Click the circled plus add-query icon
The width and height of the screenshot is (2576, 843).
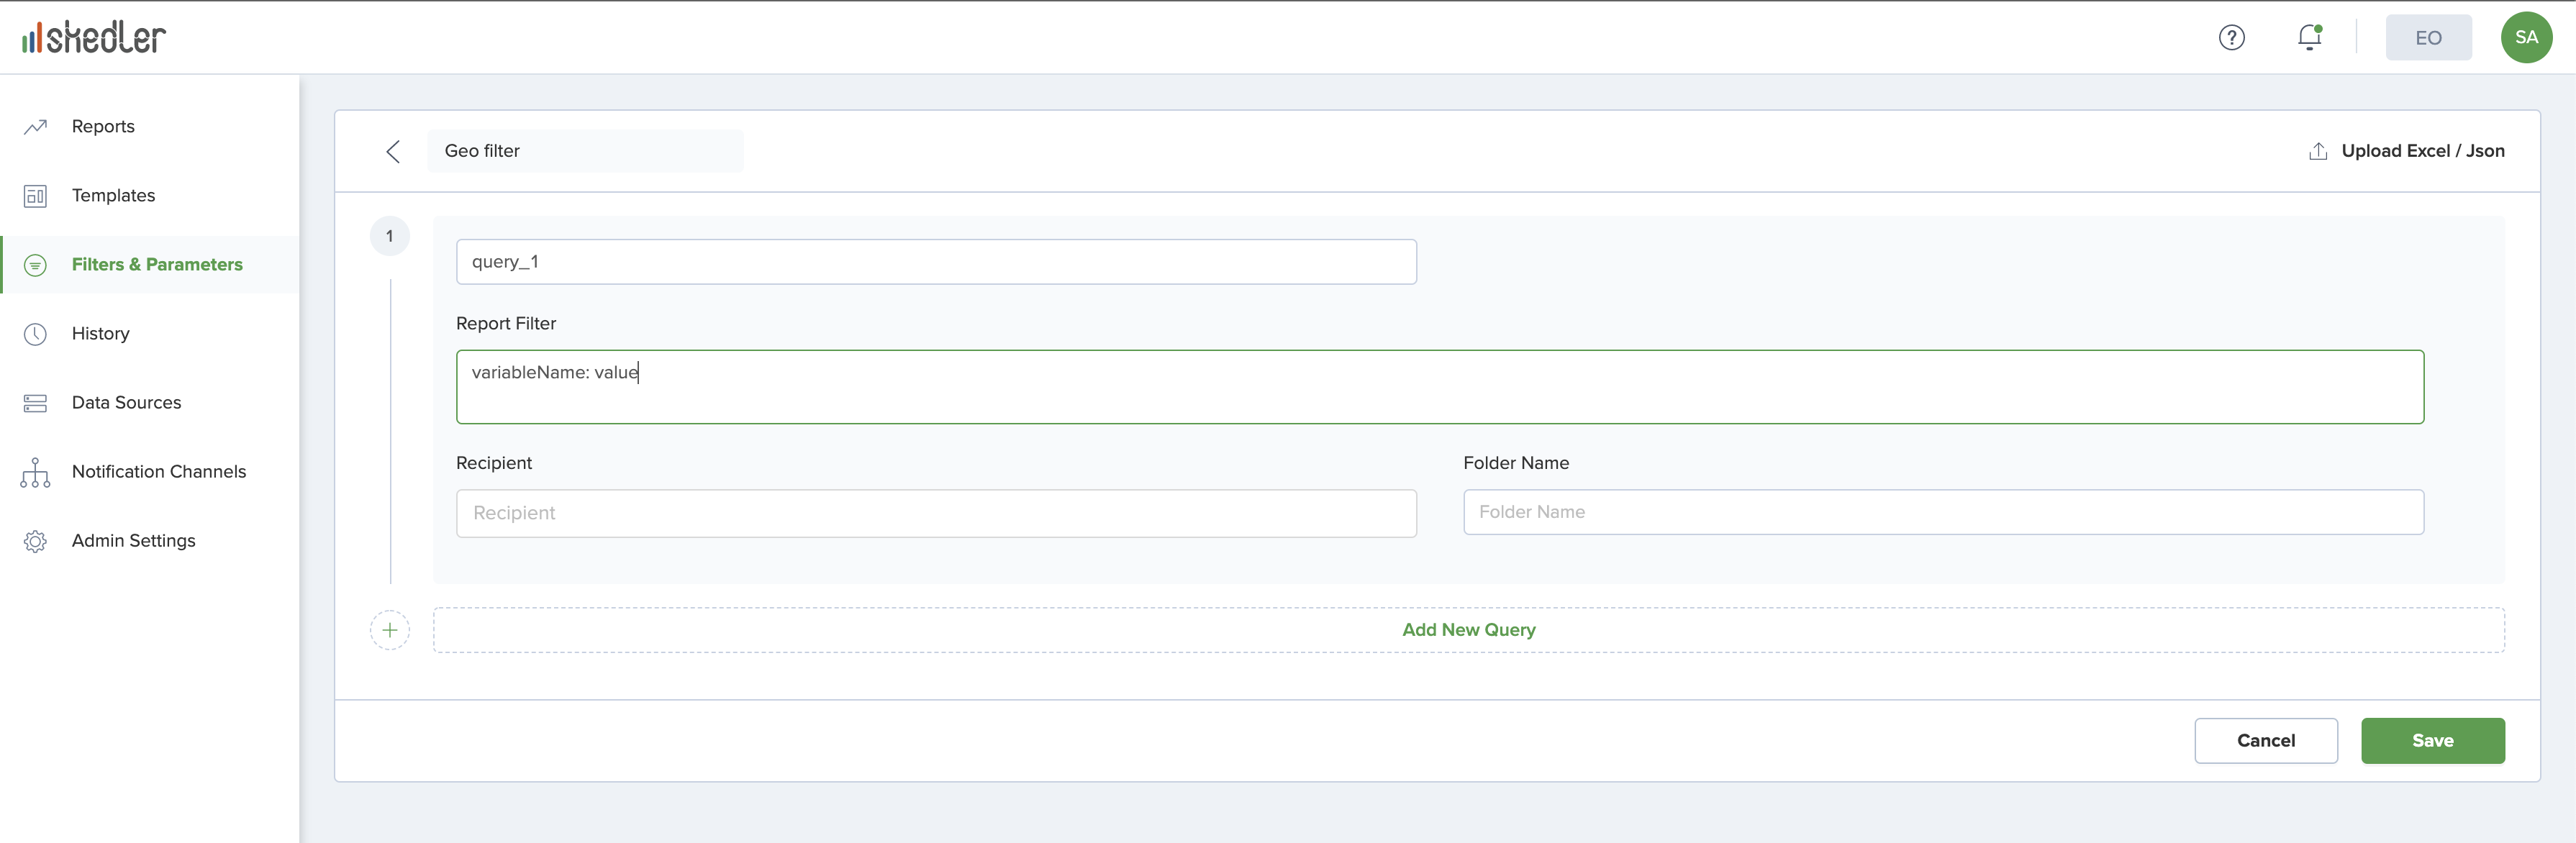pos(390,630)
